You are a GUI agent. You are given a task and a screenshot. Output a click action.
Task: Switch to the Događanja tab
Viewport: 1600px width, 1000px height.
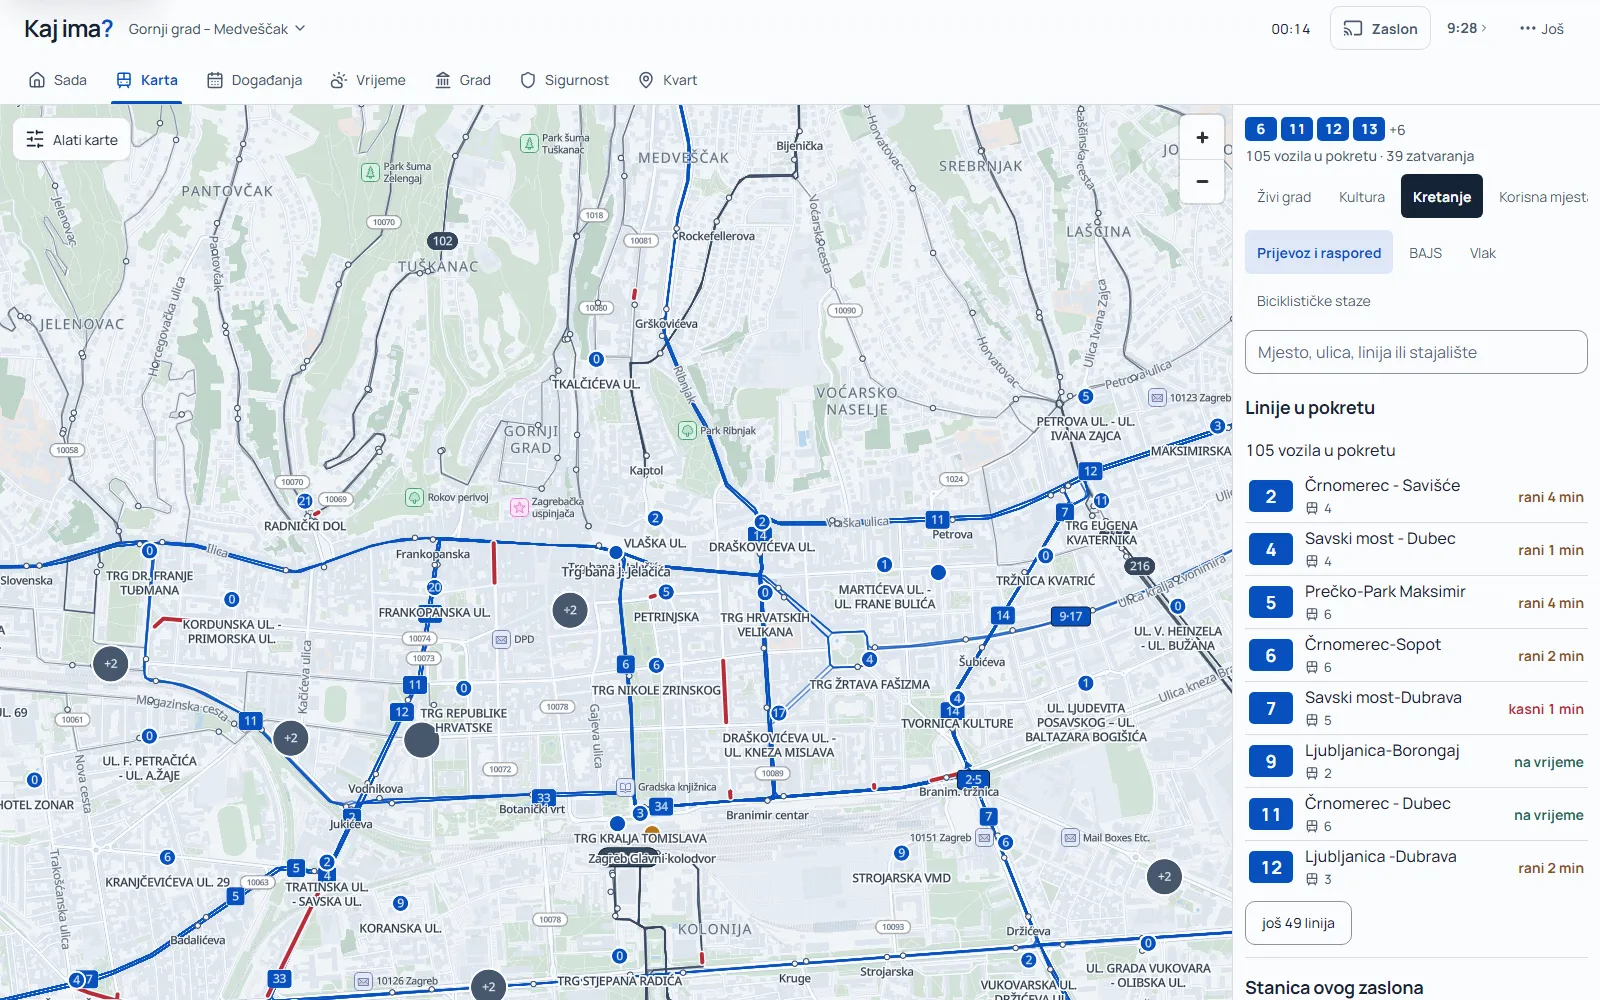(x=254, y=80)
